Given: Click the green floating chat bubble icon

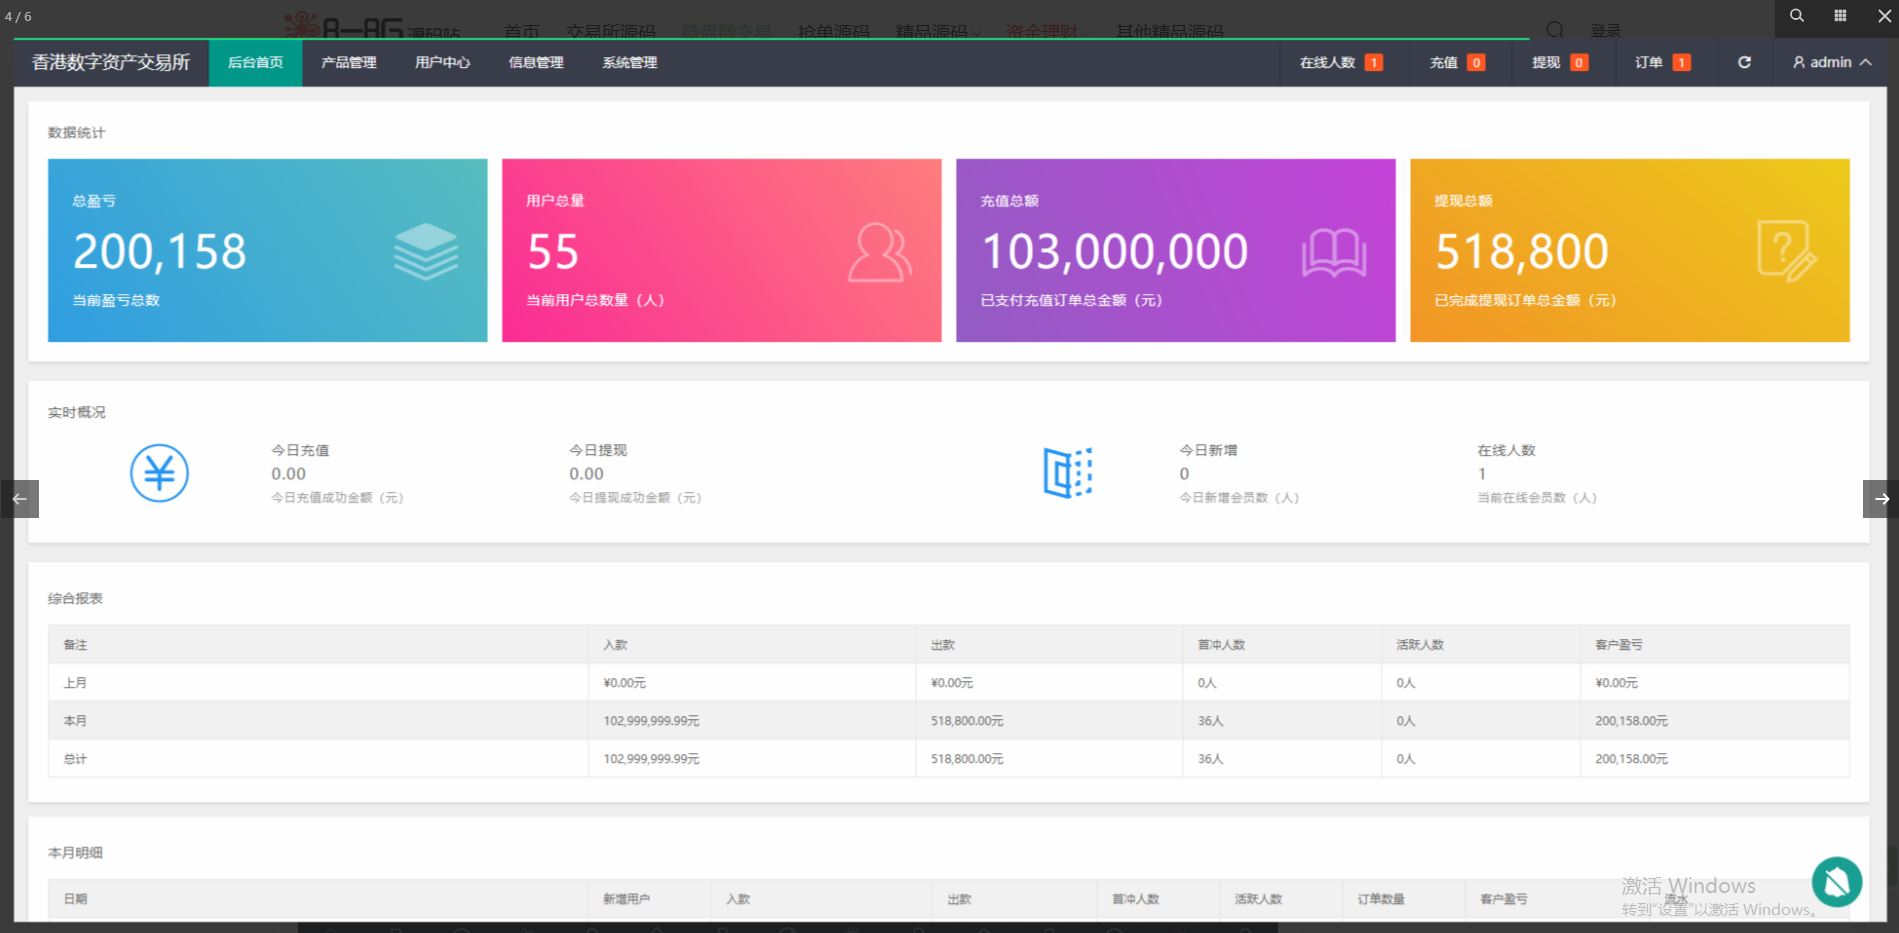Looking at the screenshot, I should (x=1836, y=882).
